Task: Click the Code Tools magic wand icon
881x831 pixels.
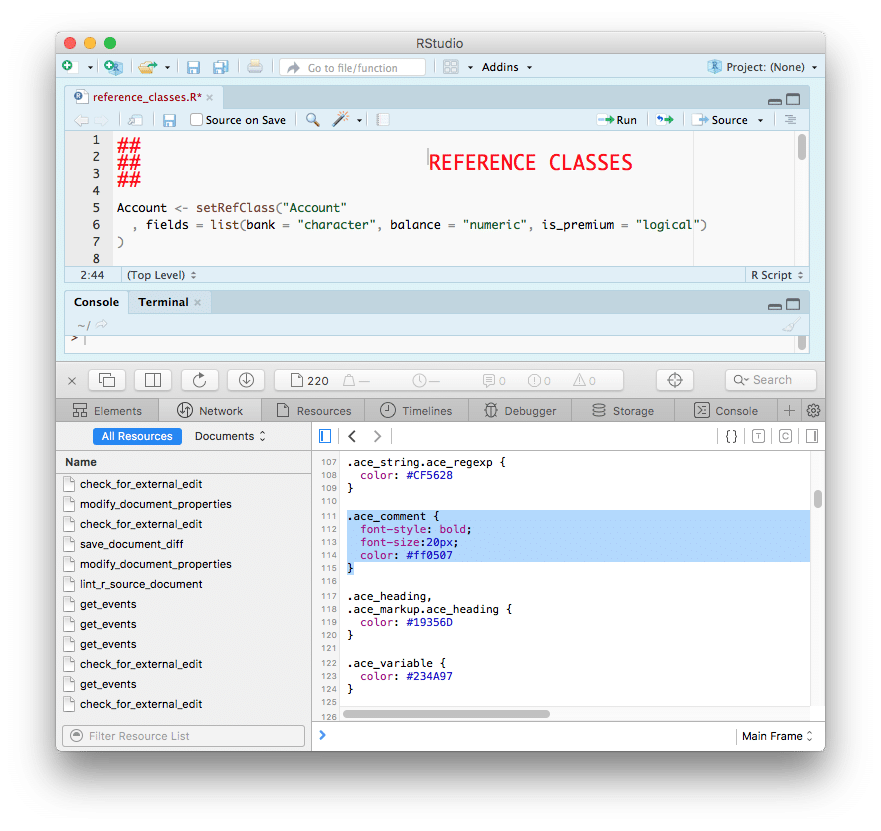Action: click(340, 119)
